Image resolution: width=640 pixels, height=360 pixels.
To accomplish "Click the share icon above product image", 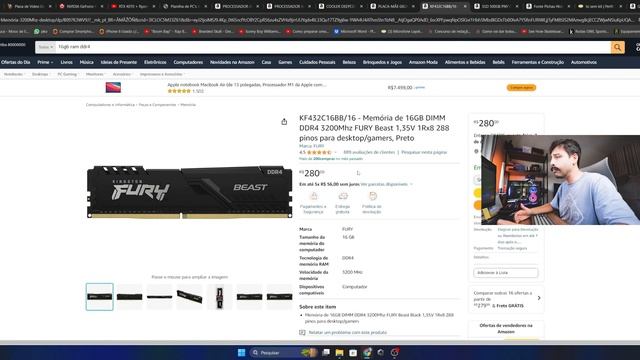I will 284,122.
